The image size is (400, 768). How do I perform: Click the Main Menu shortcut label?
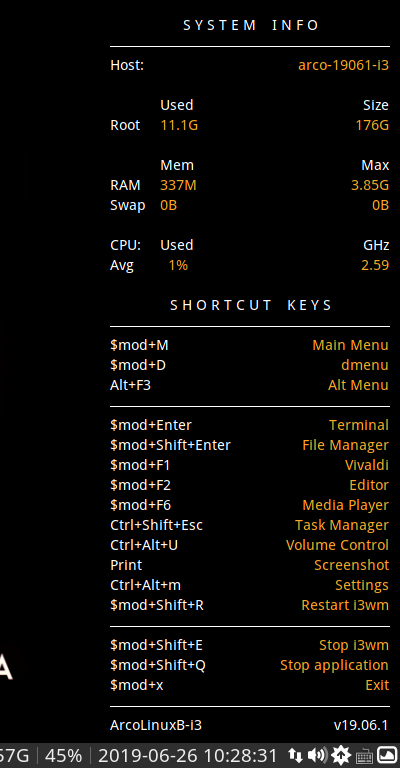tap(351, 345)
